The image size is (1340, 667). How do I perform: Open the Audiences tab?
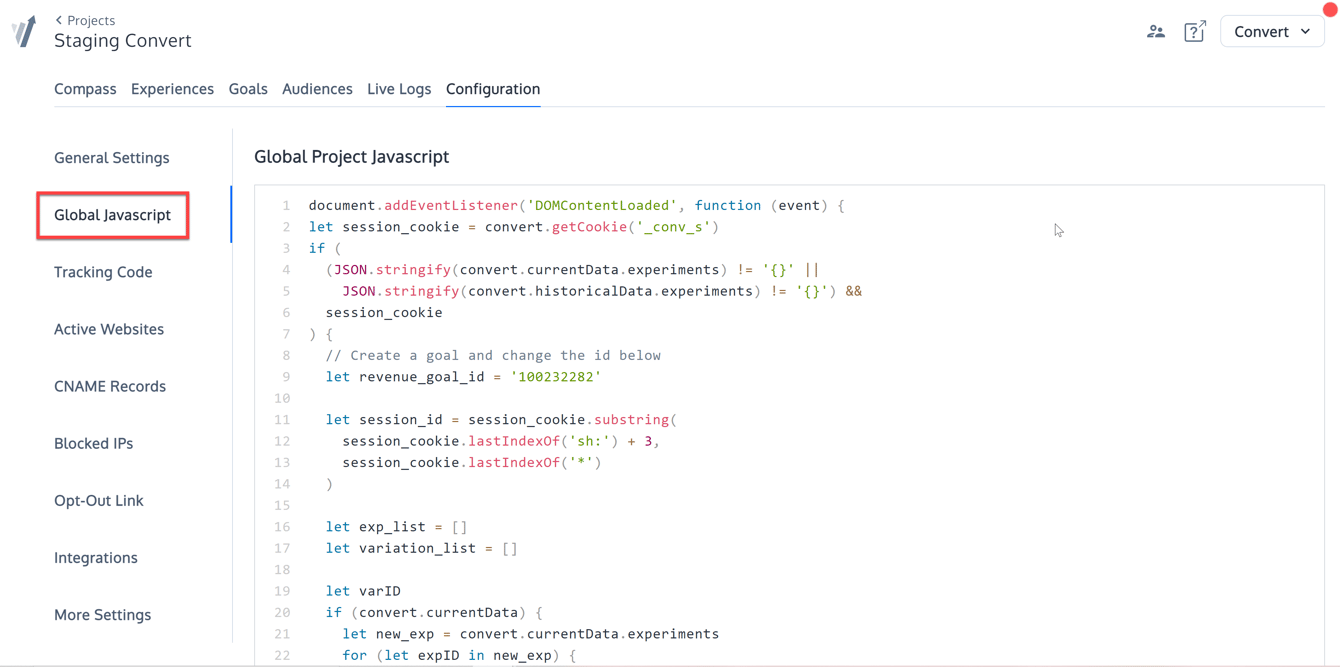pyautogui.click(x=317, y=89)
